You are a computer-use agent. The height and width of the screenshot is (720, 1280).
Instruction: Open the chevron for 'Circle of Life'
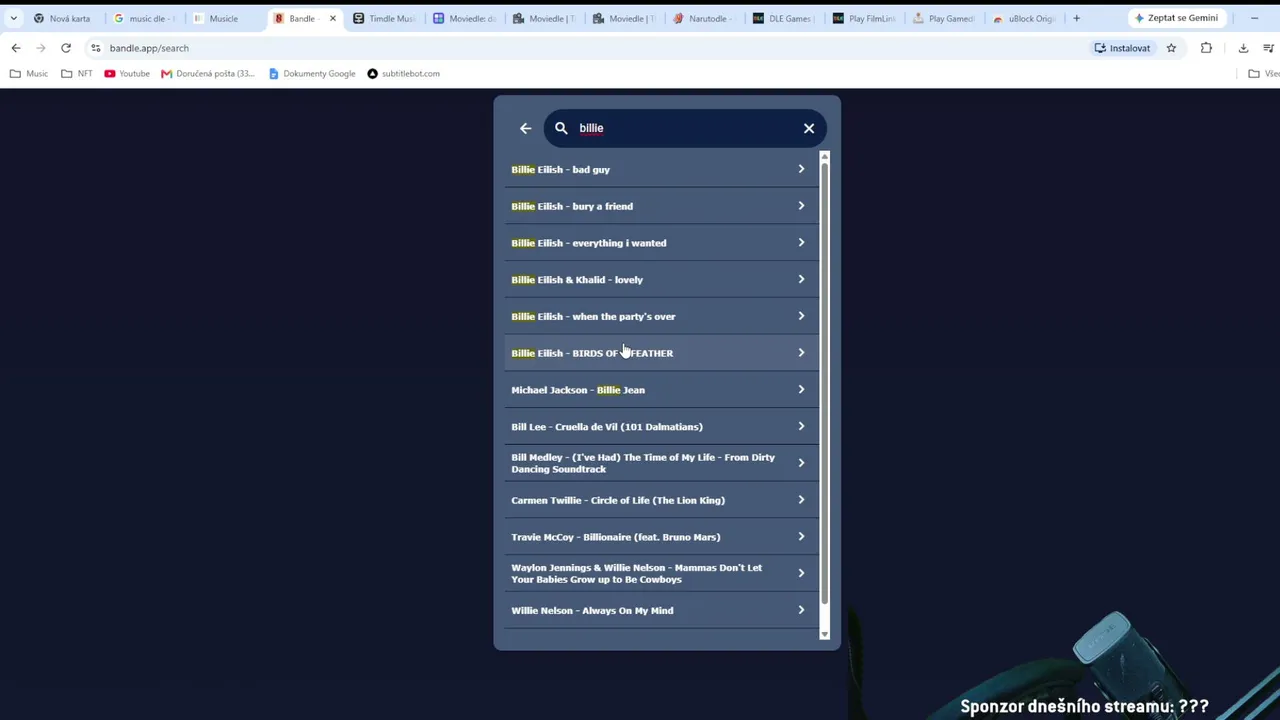pyautogui.click(x=801, y=500)
